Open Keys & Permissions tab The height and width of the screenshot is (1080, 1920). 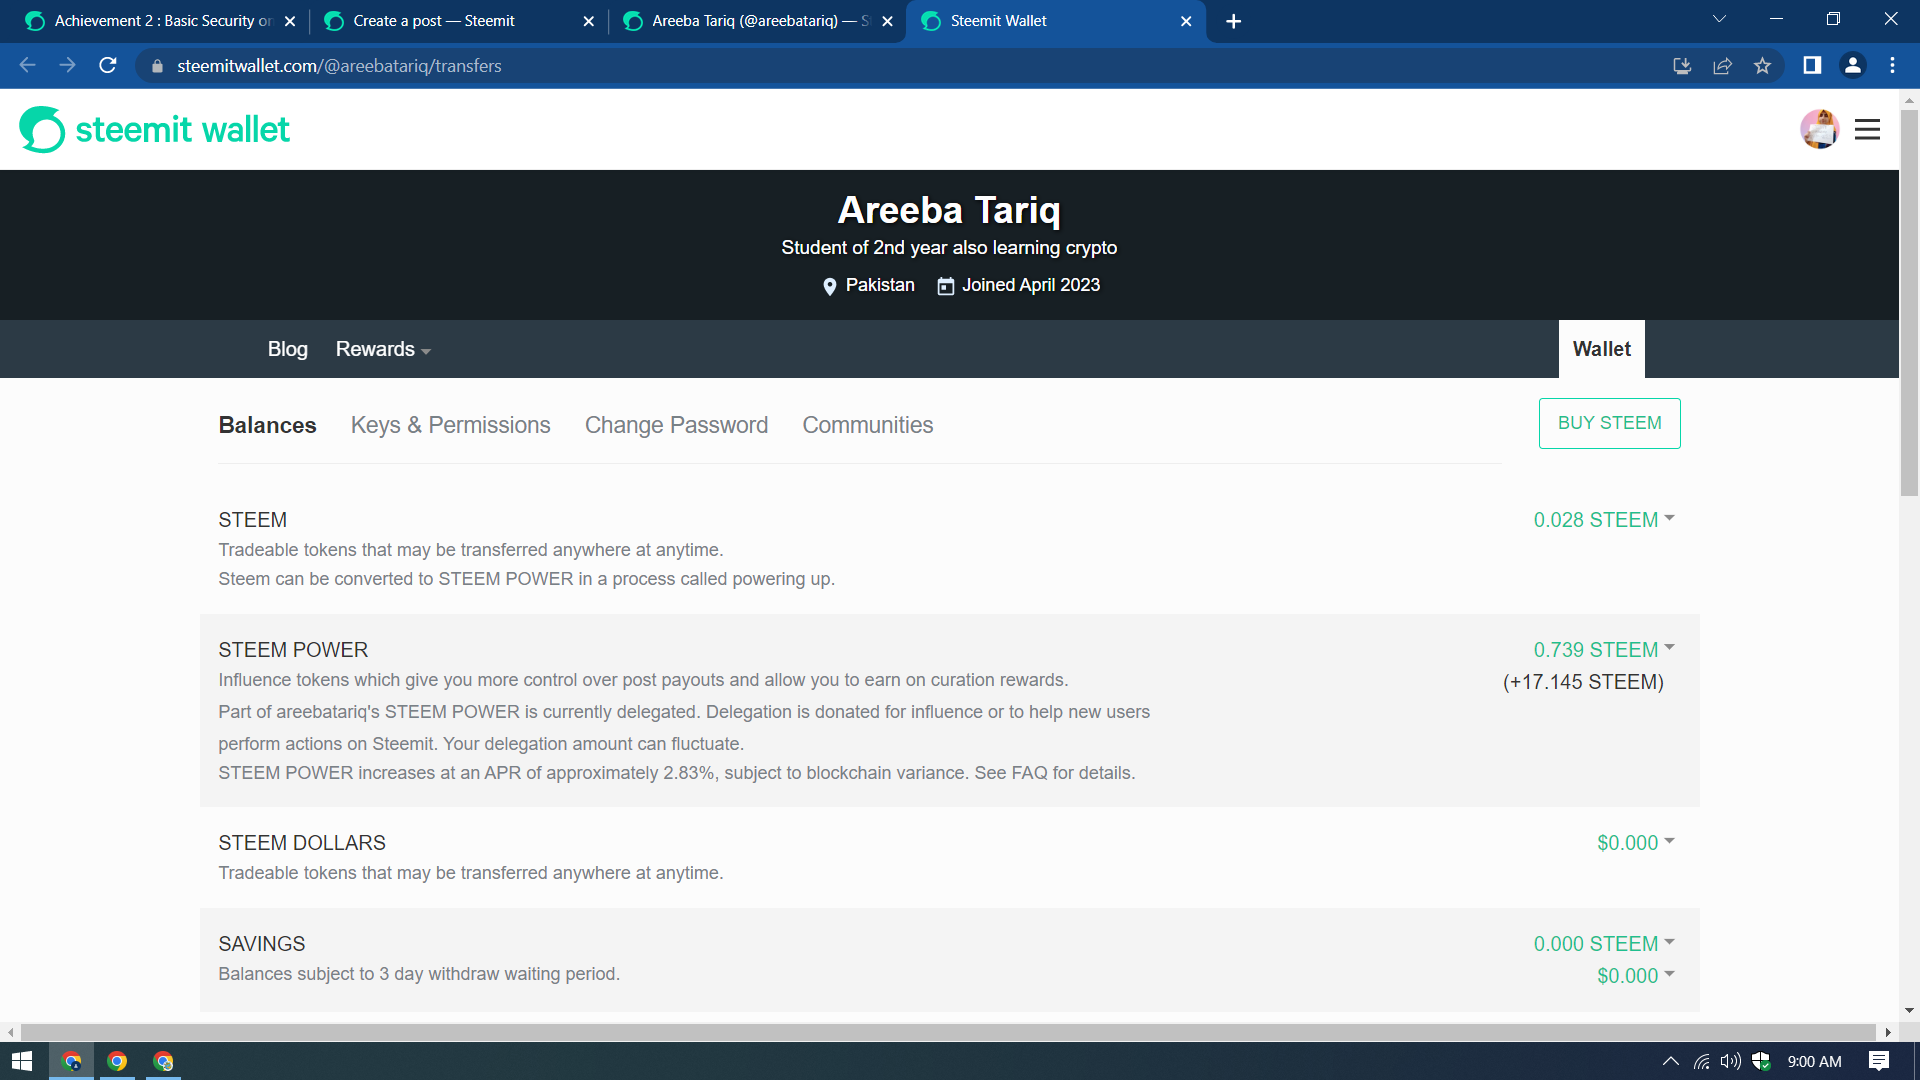[450, 425]
